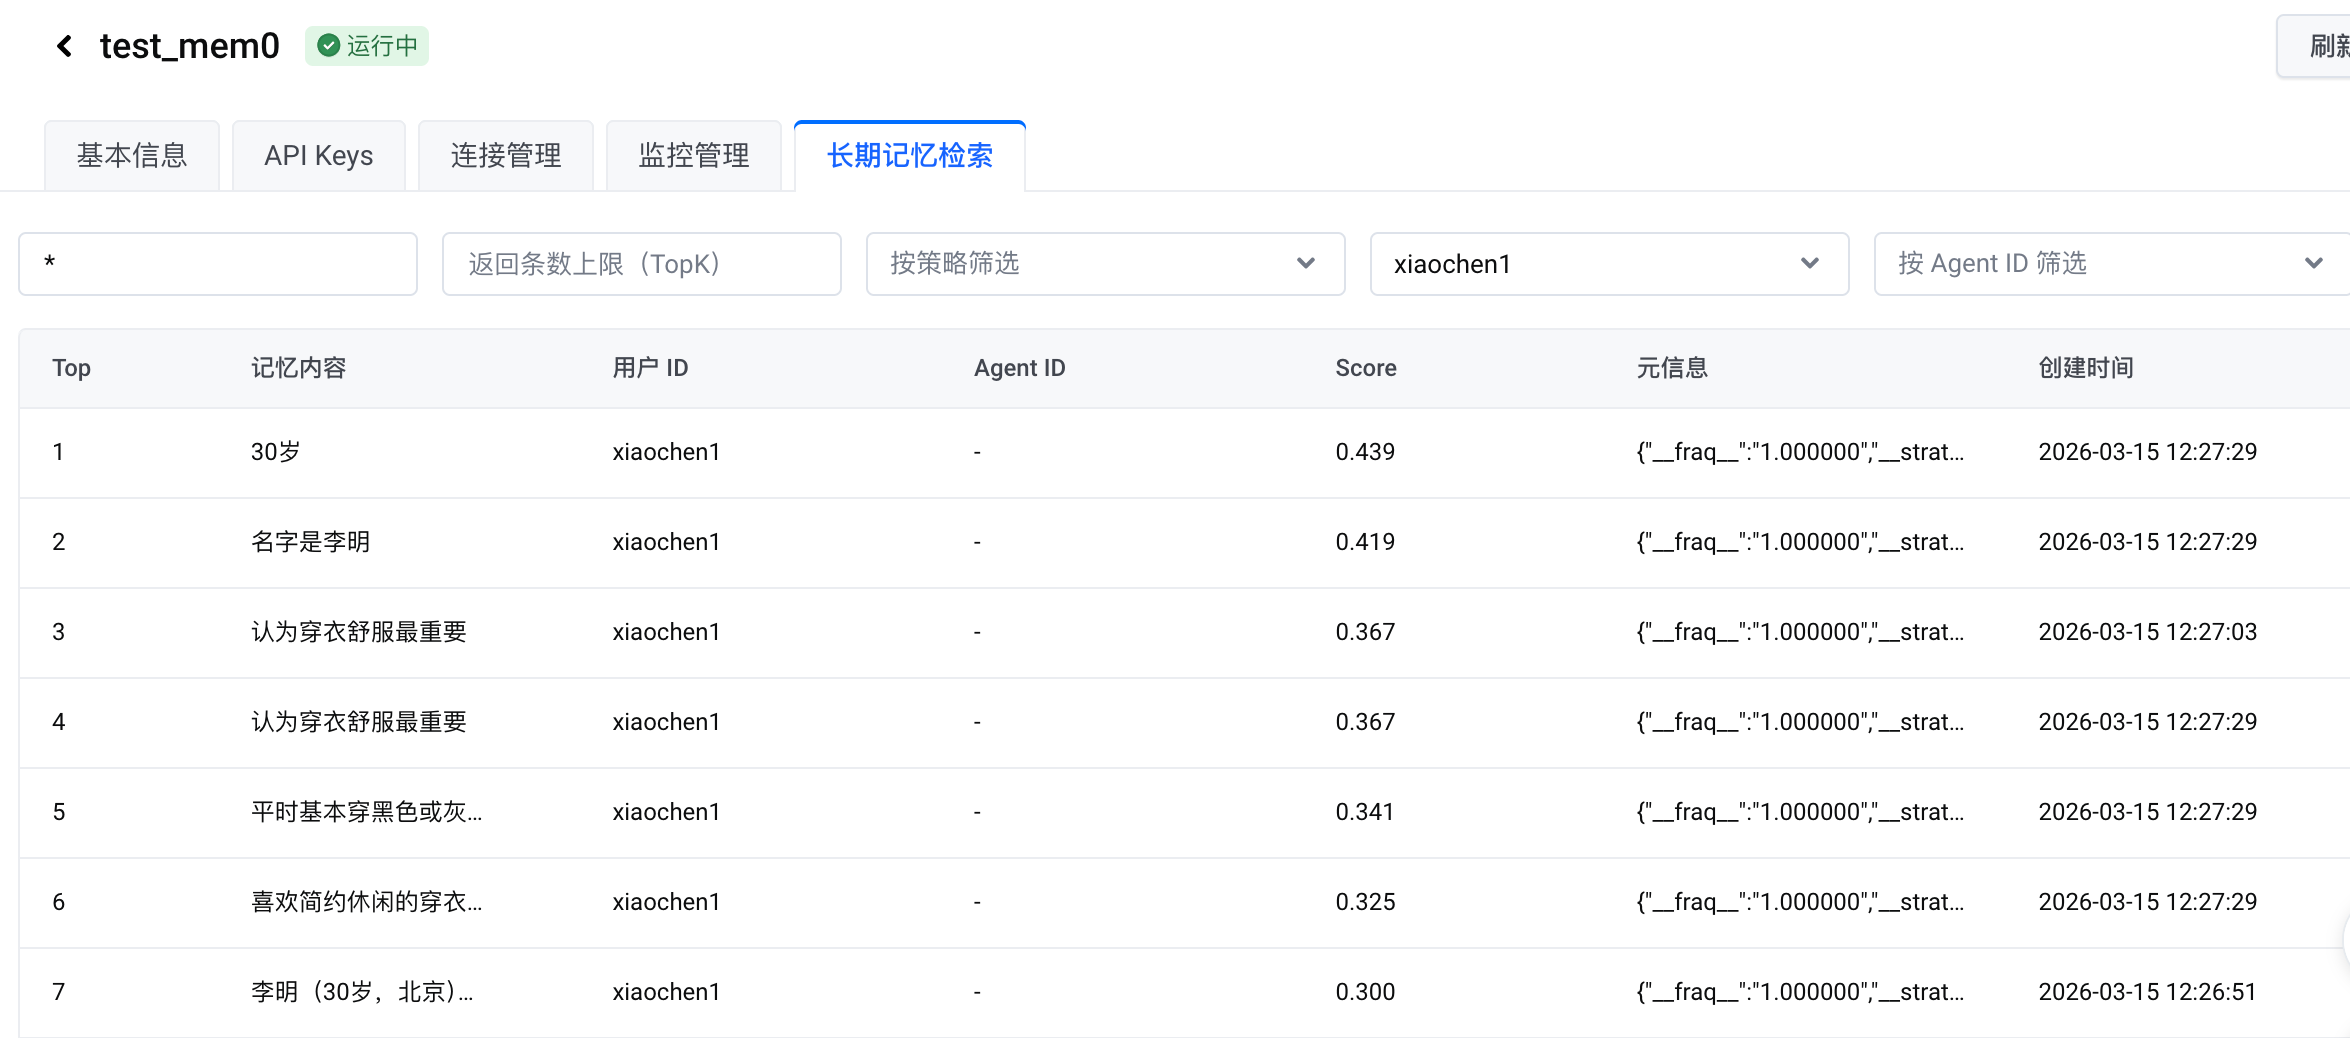Image resolution: width=2350 pixels, height=1038 pixels.
Task: Click the 创建时间 column header
Action: click(2085, 368)
